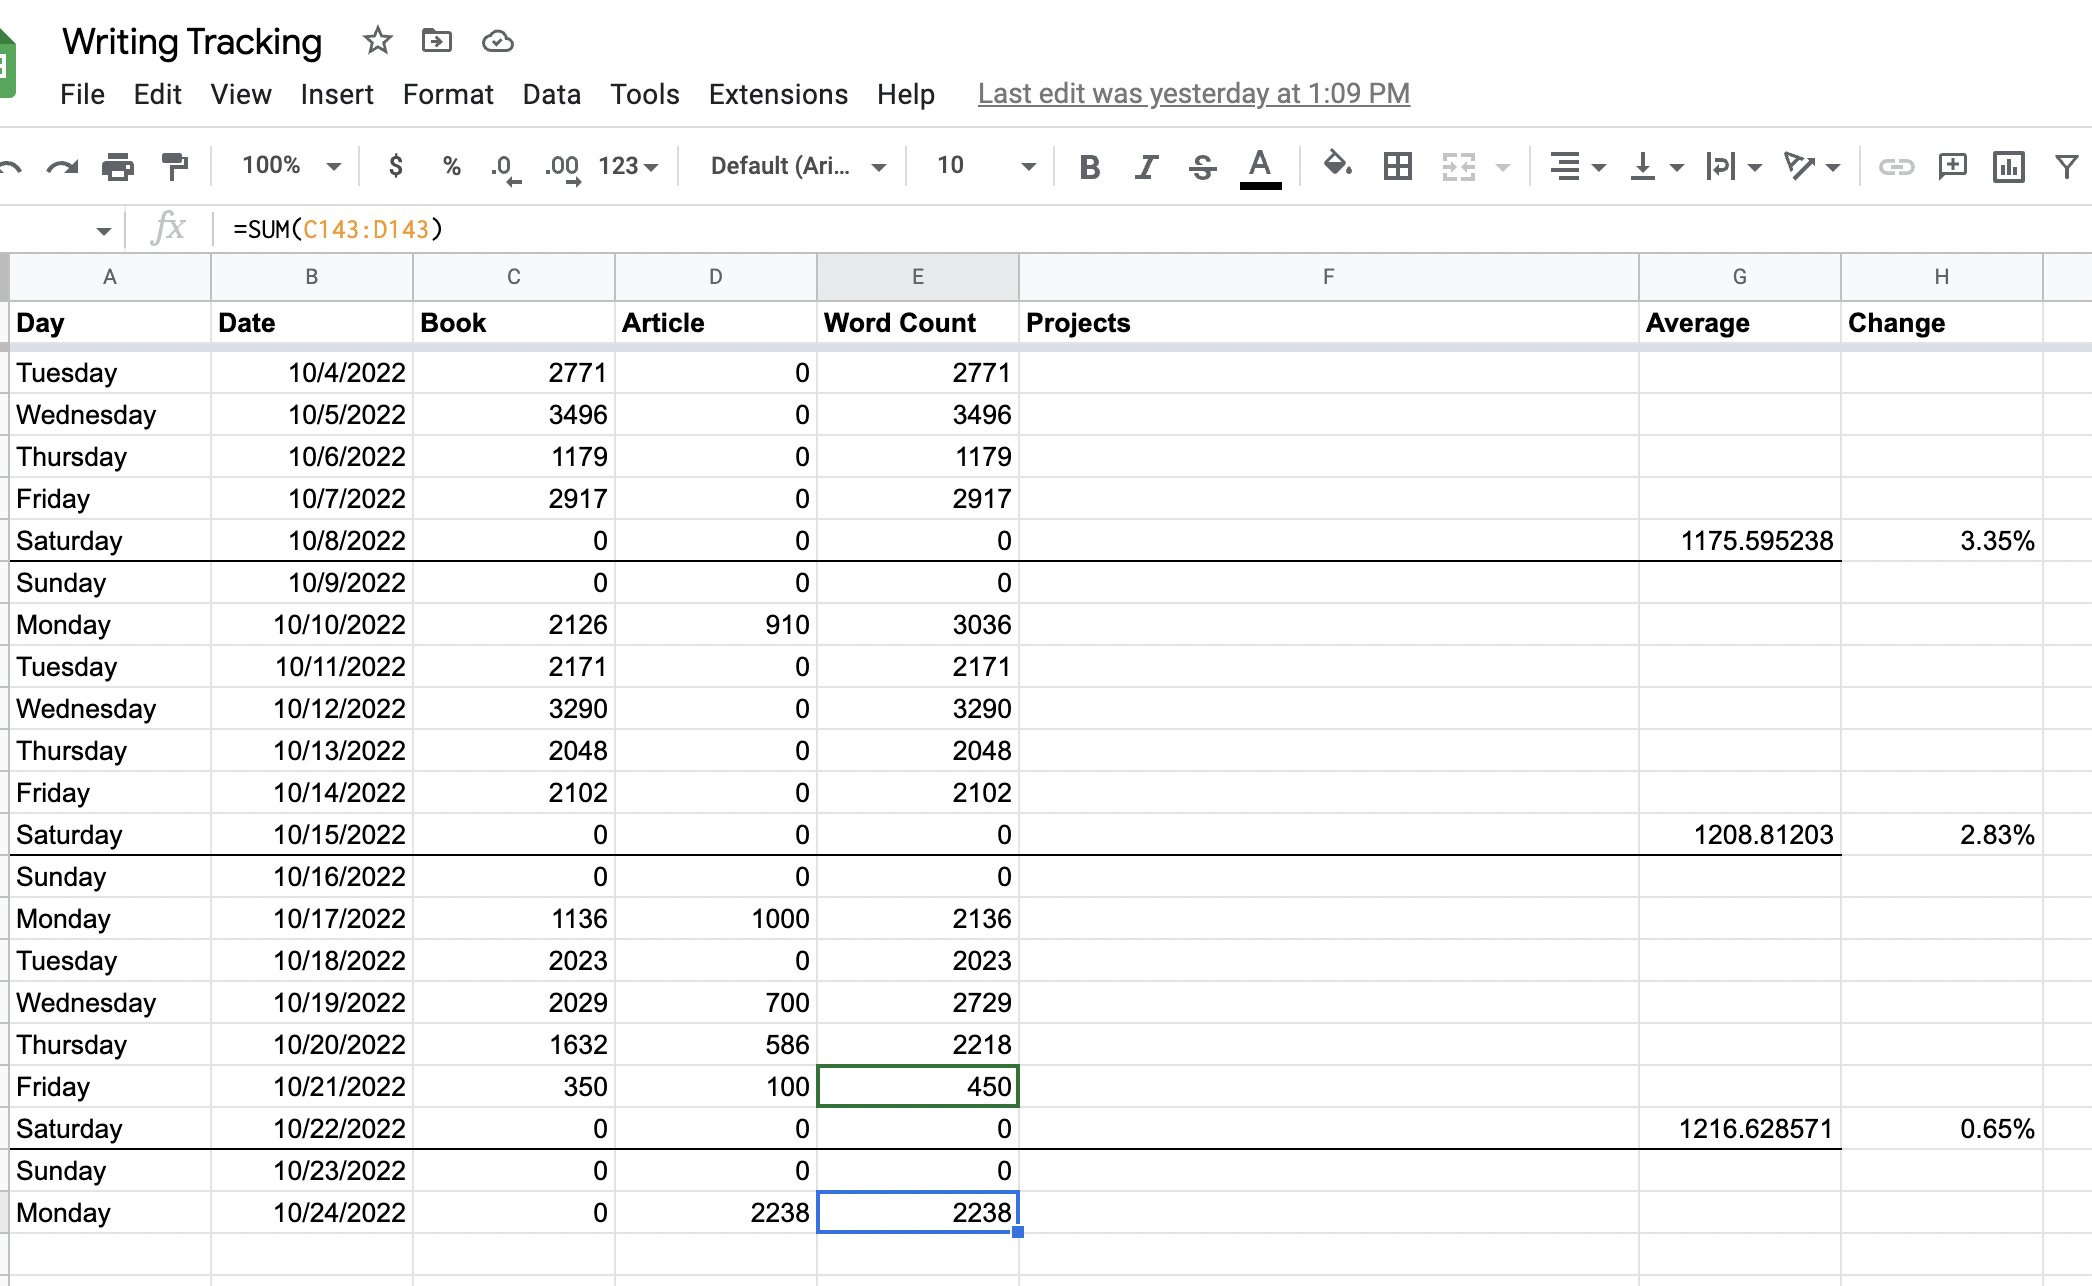2092x1286 pixels.
Task: Open horizontal align dropdown
Action: pyautogui.click(x=1577, y=166)
